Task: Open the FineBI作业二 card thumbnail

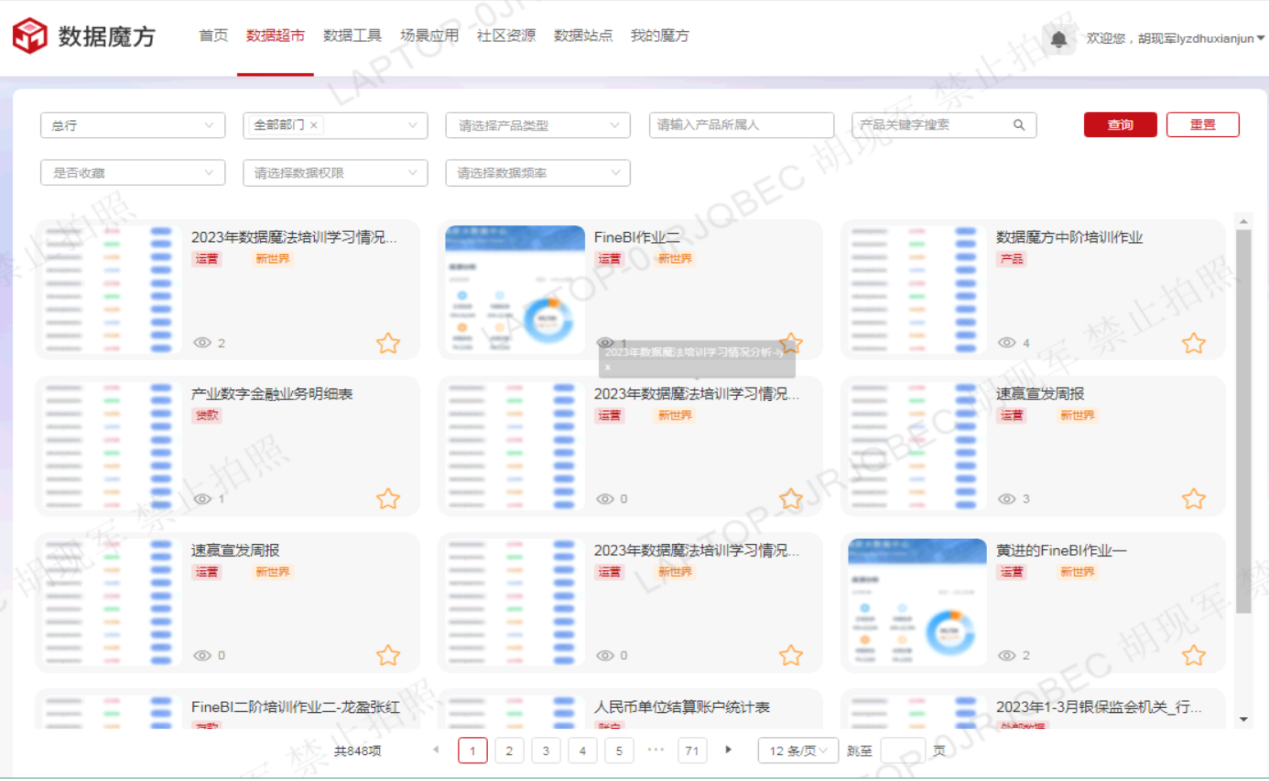Action: point(515,290)
